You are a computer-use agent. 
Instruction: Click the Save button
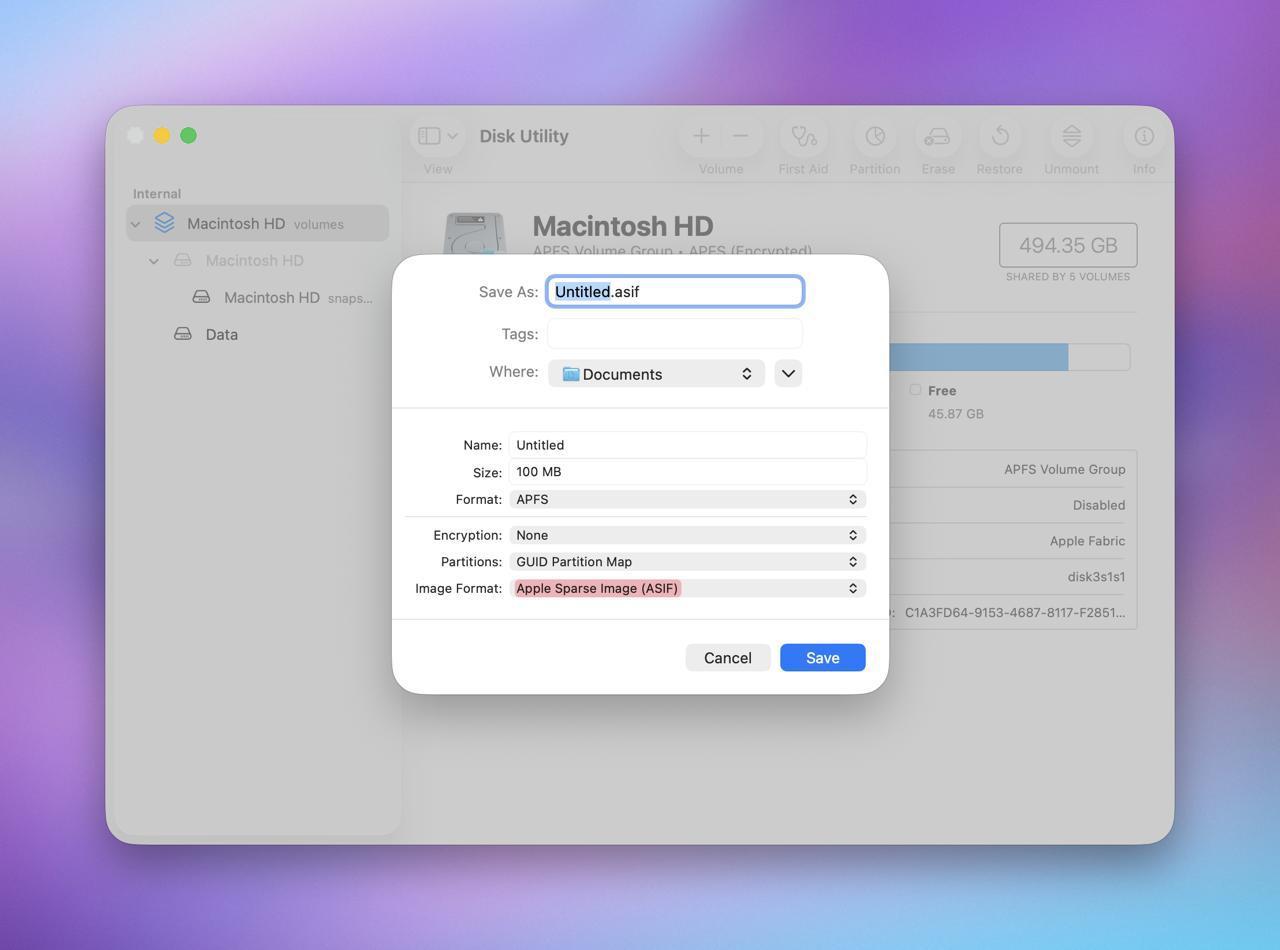point(822,657)
